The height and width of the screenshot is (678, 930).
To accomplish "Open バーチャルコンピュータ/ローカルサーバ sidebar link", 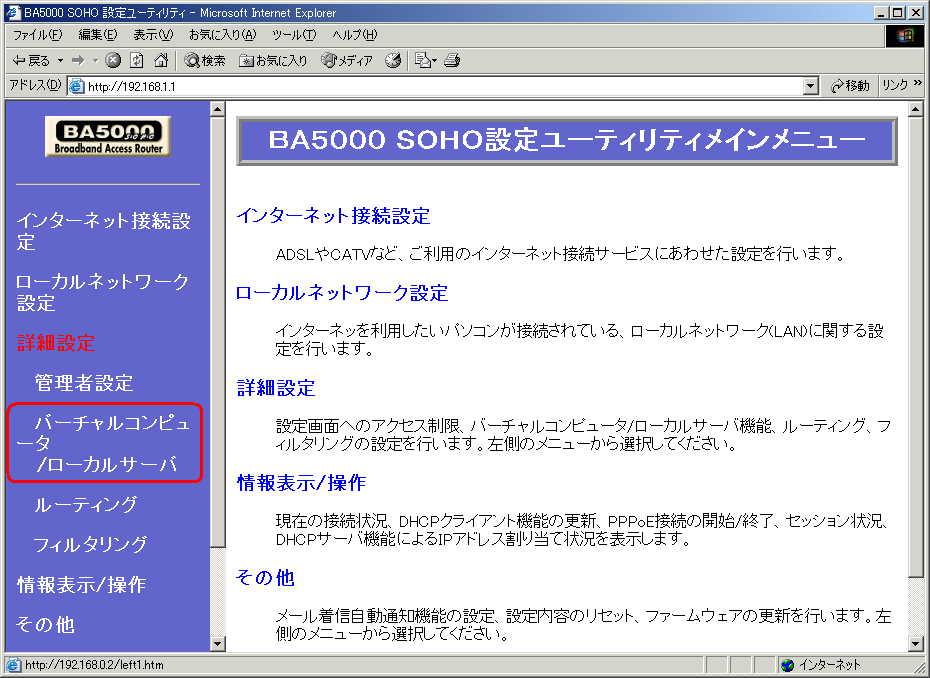I will tap(104, 443).
